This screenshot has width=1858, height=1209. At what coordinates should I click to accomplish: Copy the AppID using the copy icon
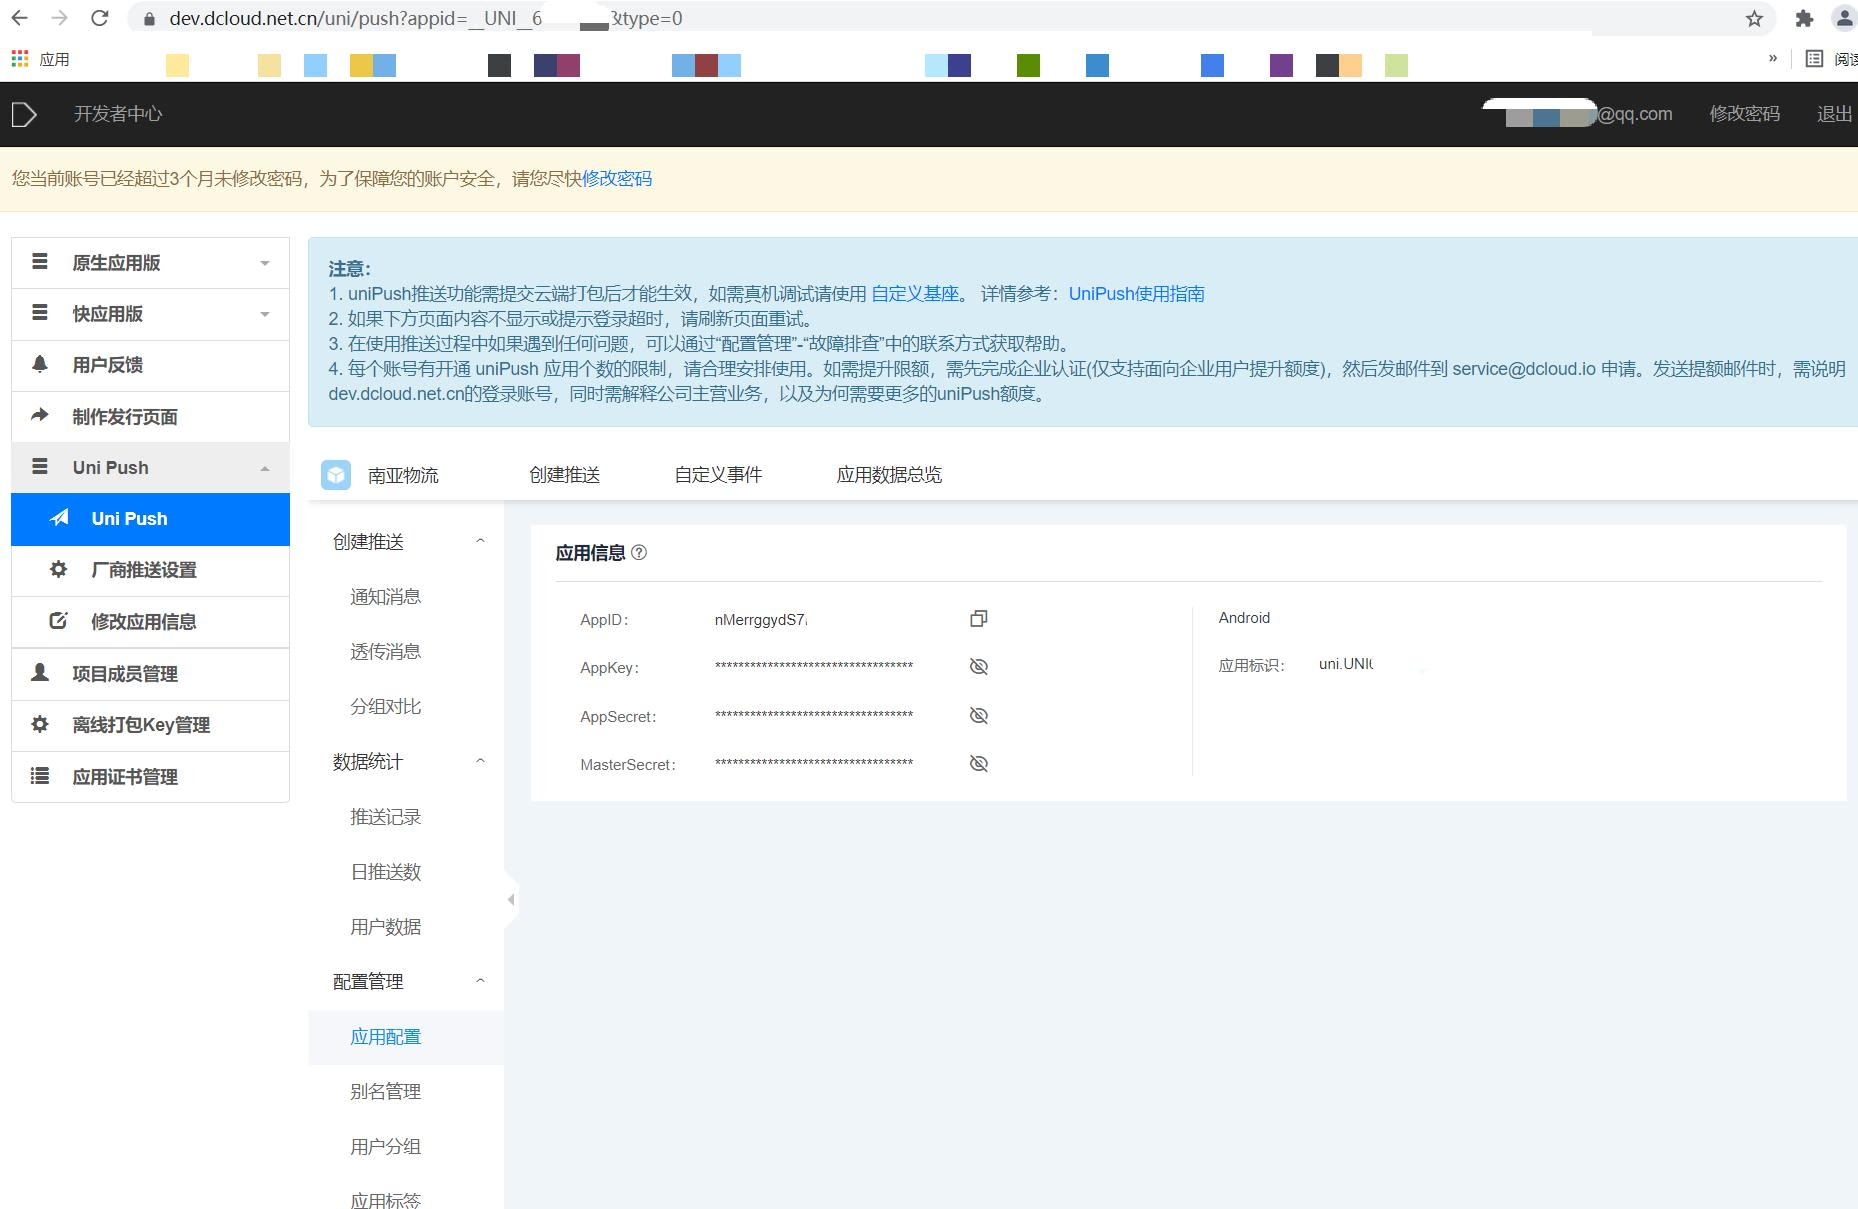tap(978, 618)
